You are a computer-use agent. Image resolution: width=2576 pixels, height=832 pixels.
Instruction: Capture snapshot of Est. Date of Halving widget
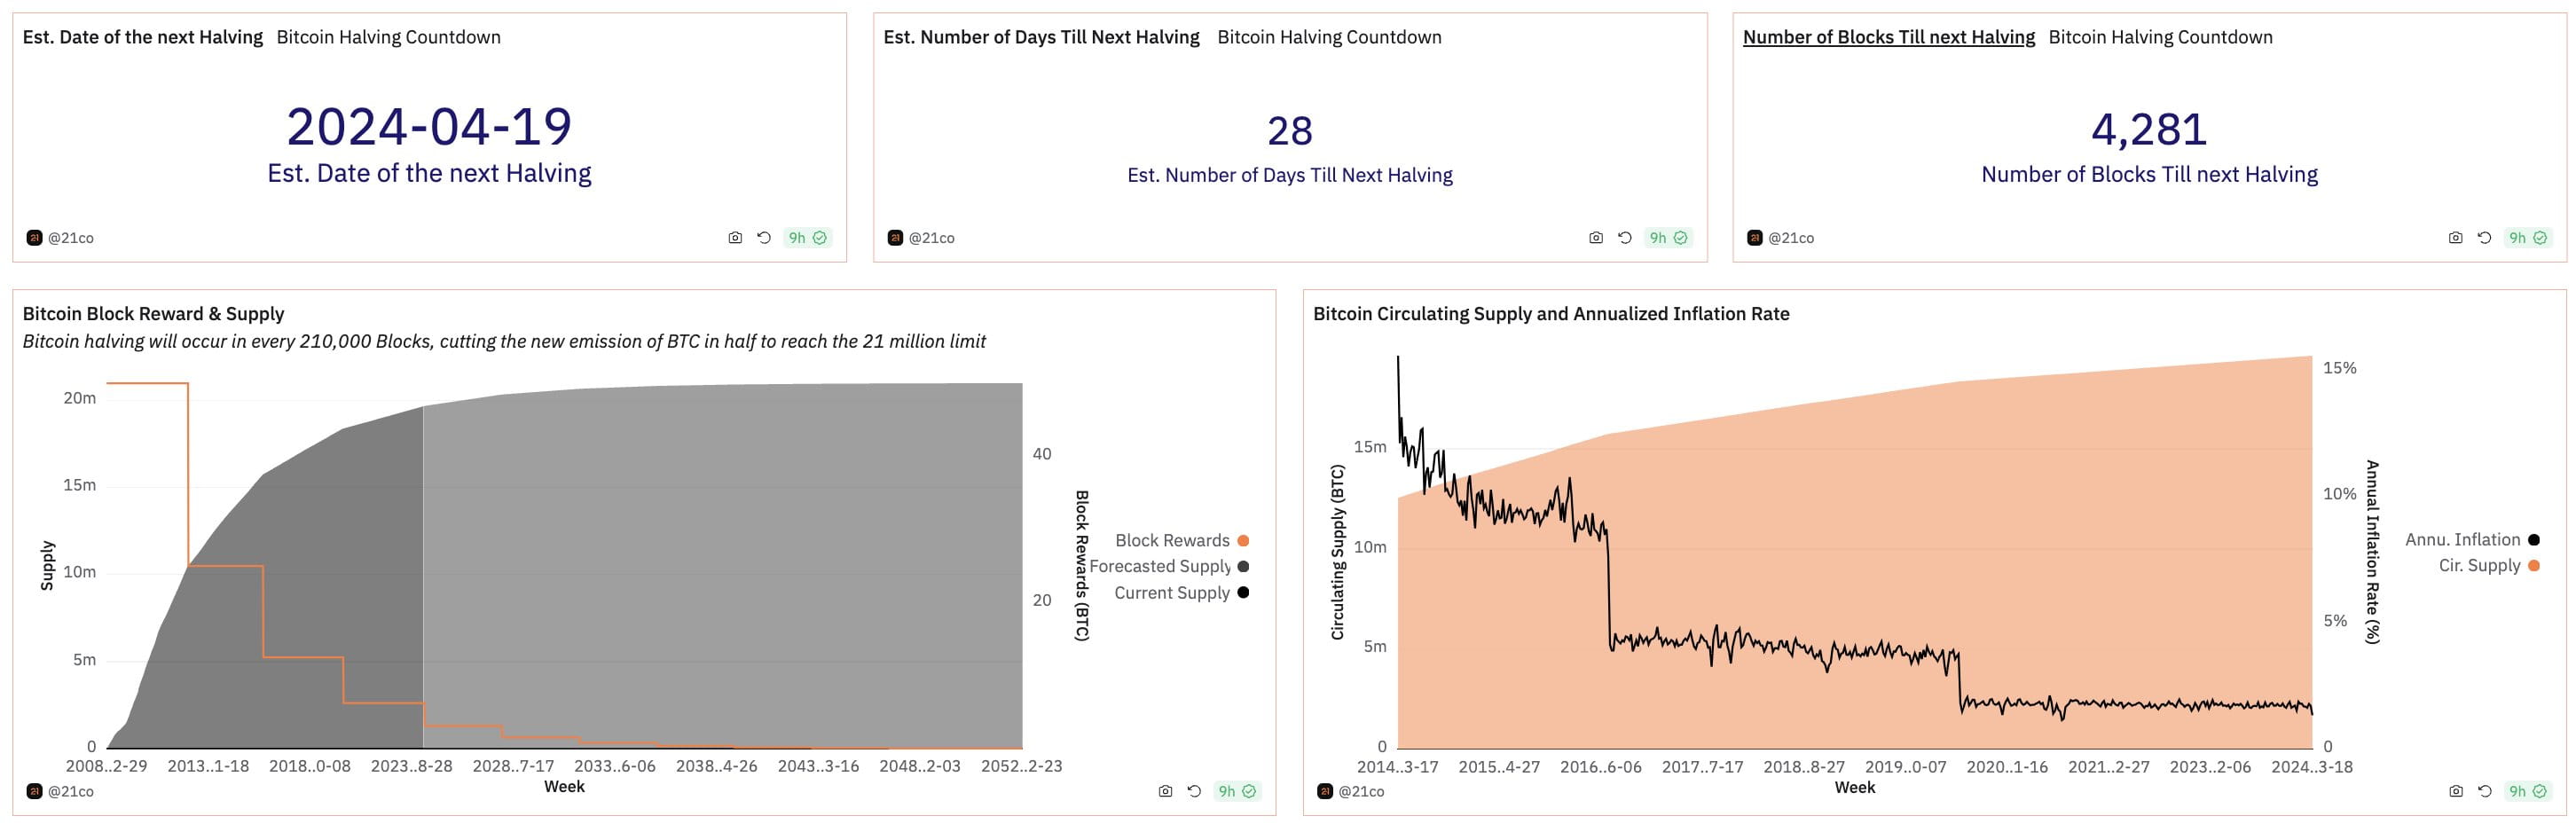click(734, 237)
